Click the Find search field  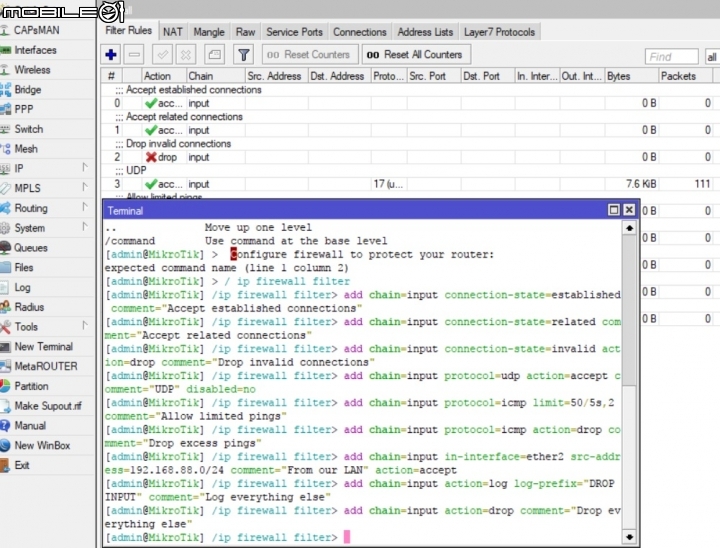(671, 57)
